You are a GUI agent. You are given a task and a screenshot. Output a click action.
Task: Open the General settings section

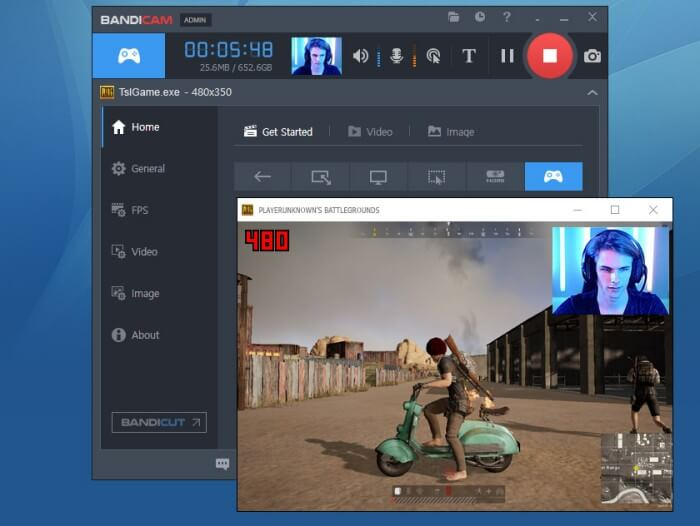[159, 169]
